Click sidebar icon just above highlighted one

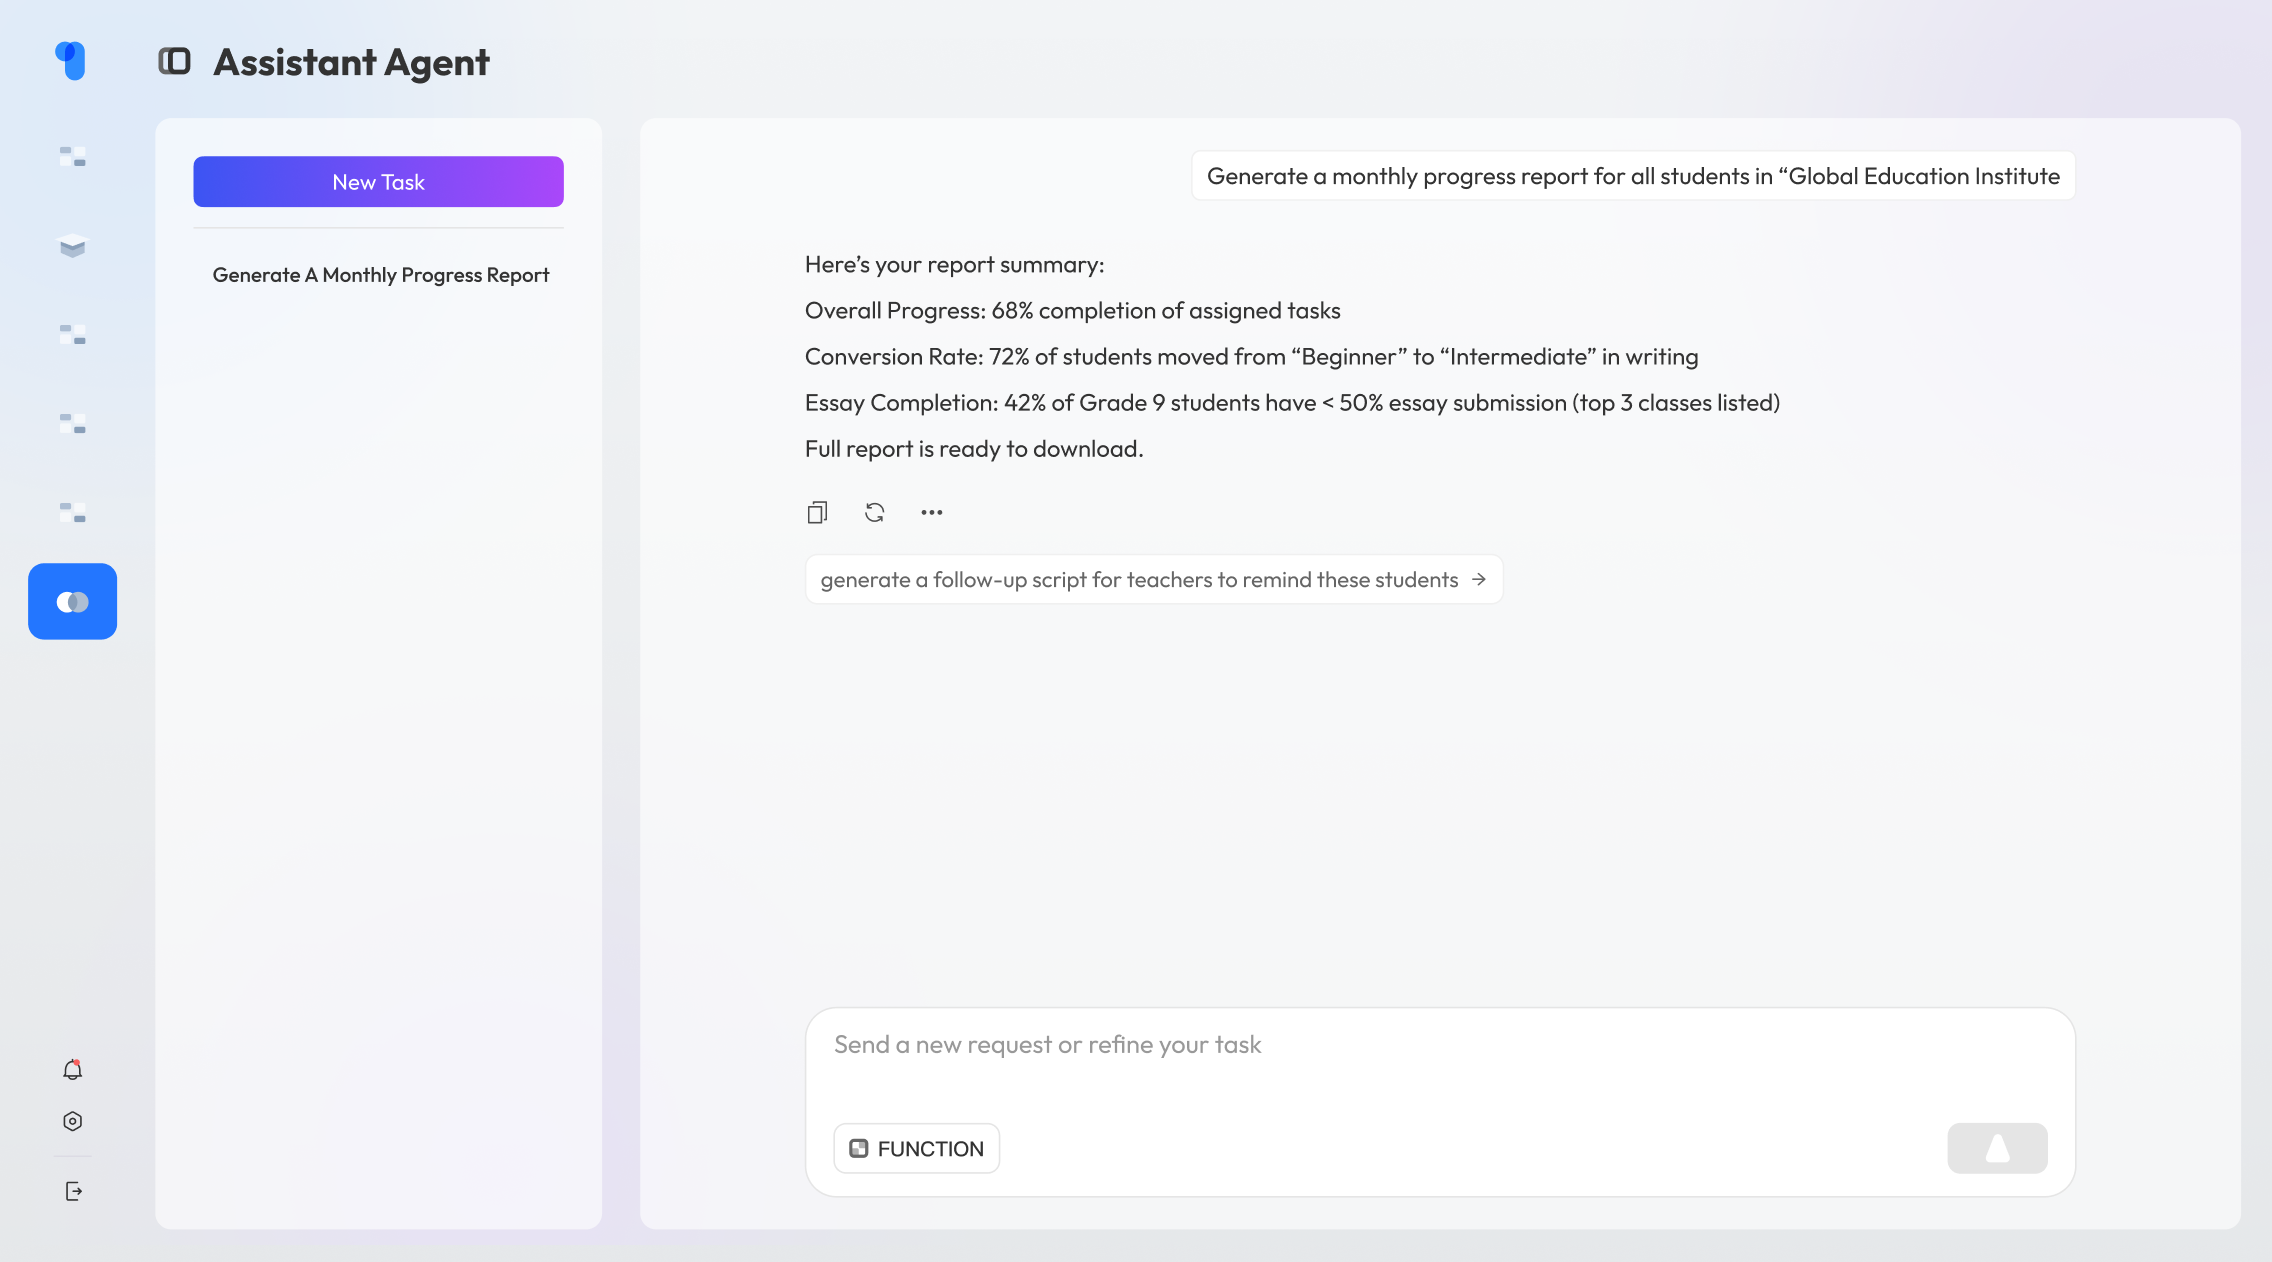coord(72,512)
